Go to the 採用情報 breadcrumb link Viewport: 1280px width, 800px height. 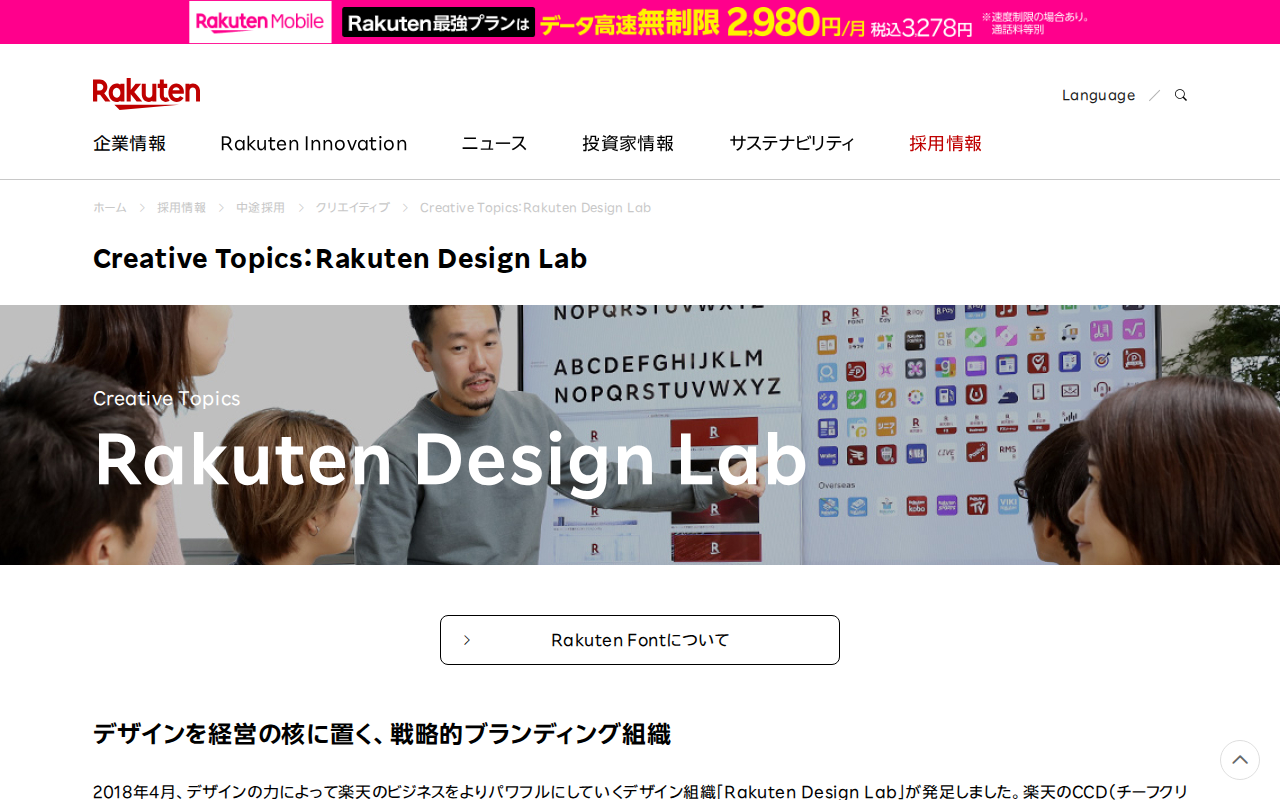tap(181, 208)
